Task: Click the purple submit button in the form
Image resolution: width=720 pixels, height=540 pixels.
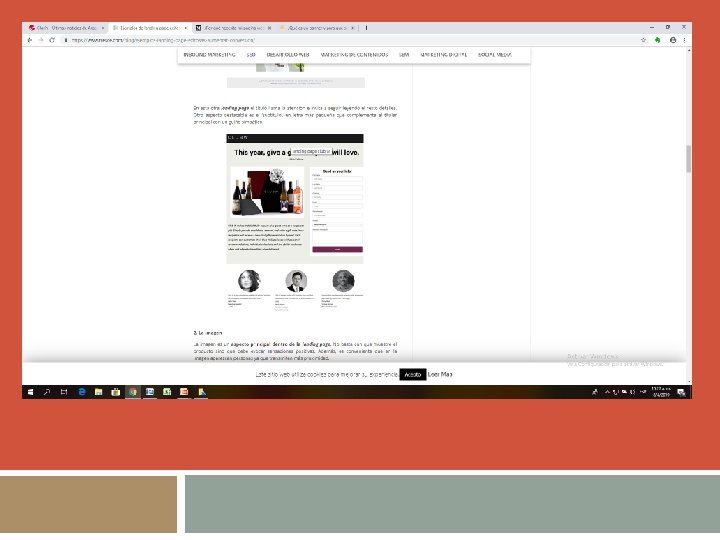Action: [x=338, y=249]
